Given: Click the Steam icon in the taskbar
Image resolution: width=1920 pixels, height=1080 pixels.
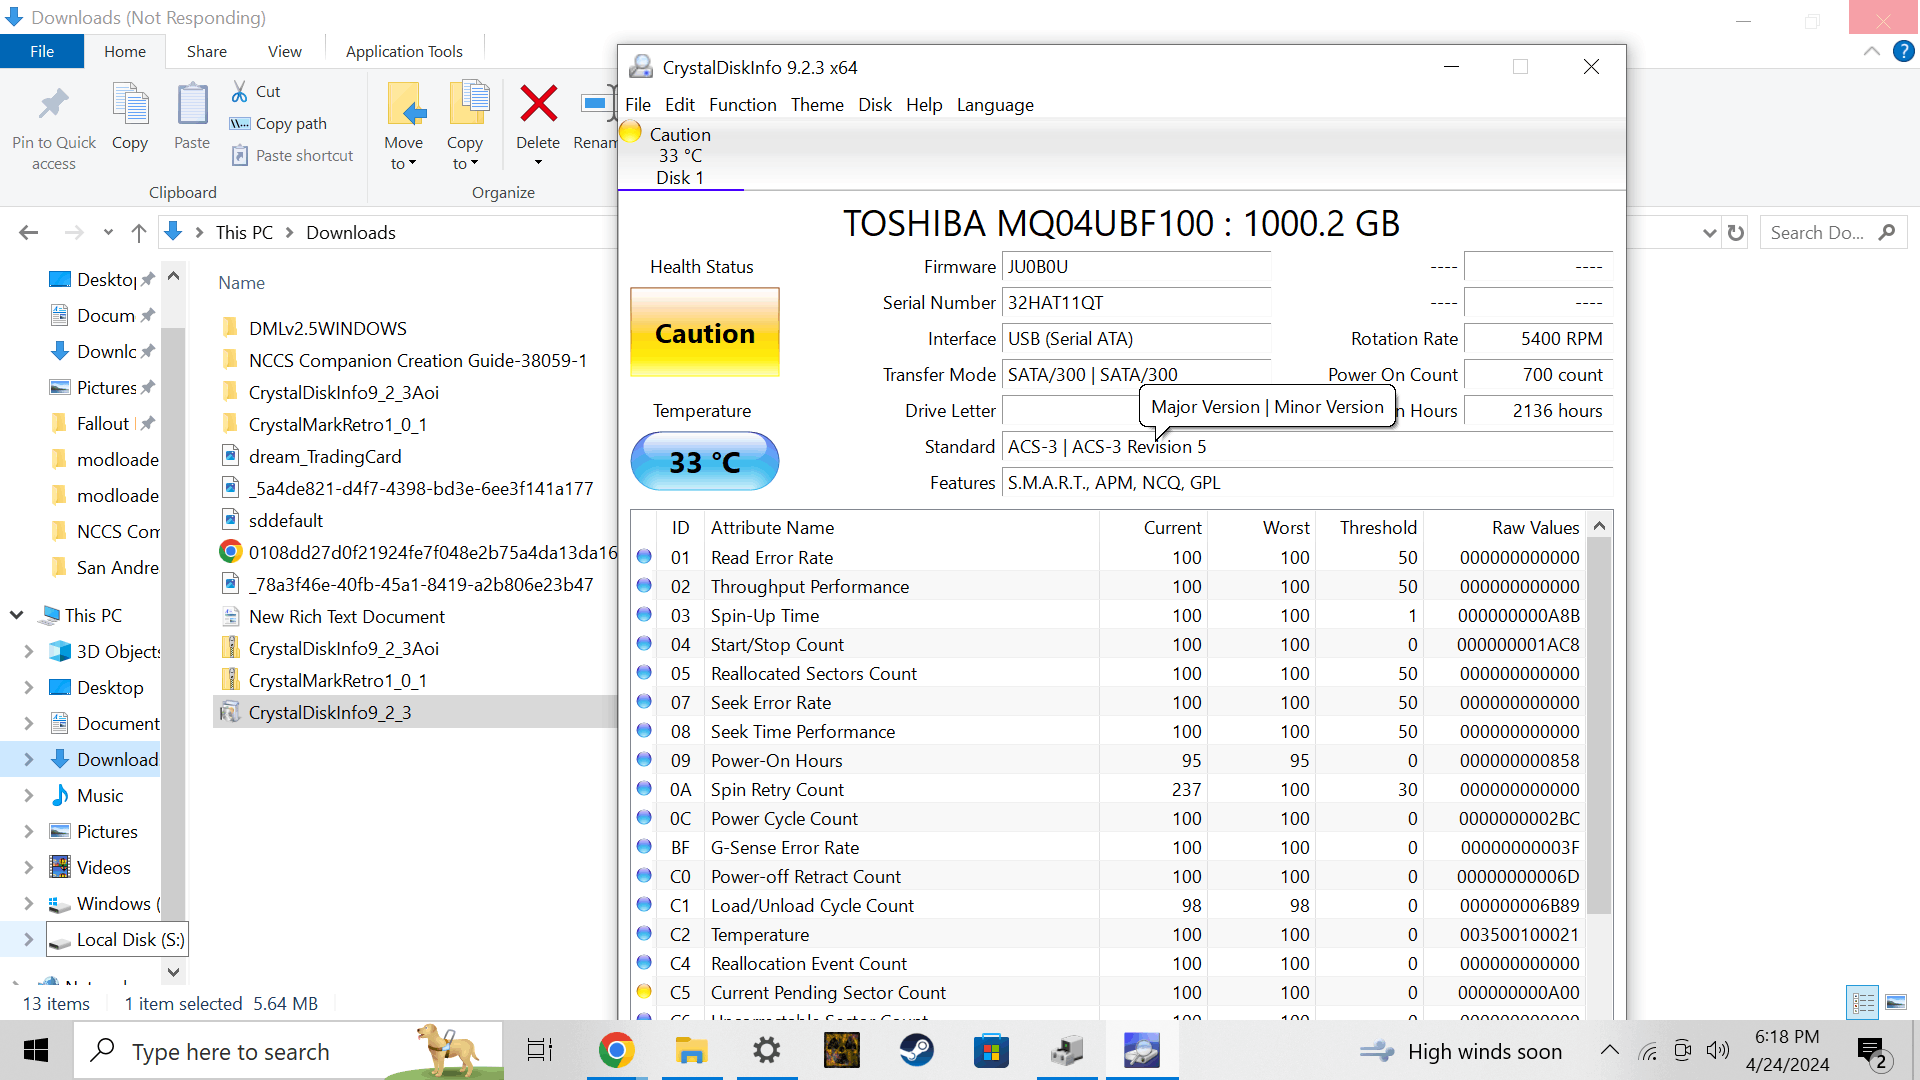Looking at the screenshot, I should click(x=916, y=1051).
